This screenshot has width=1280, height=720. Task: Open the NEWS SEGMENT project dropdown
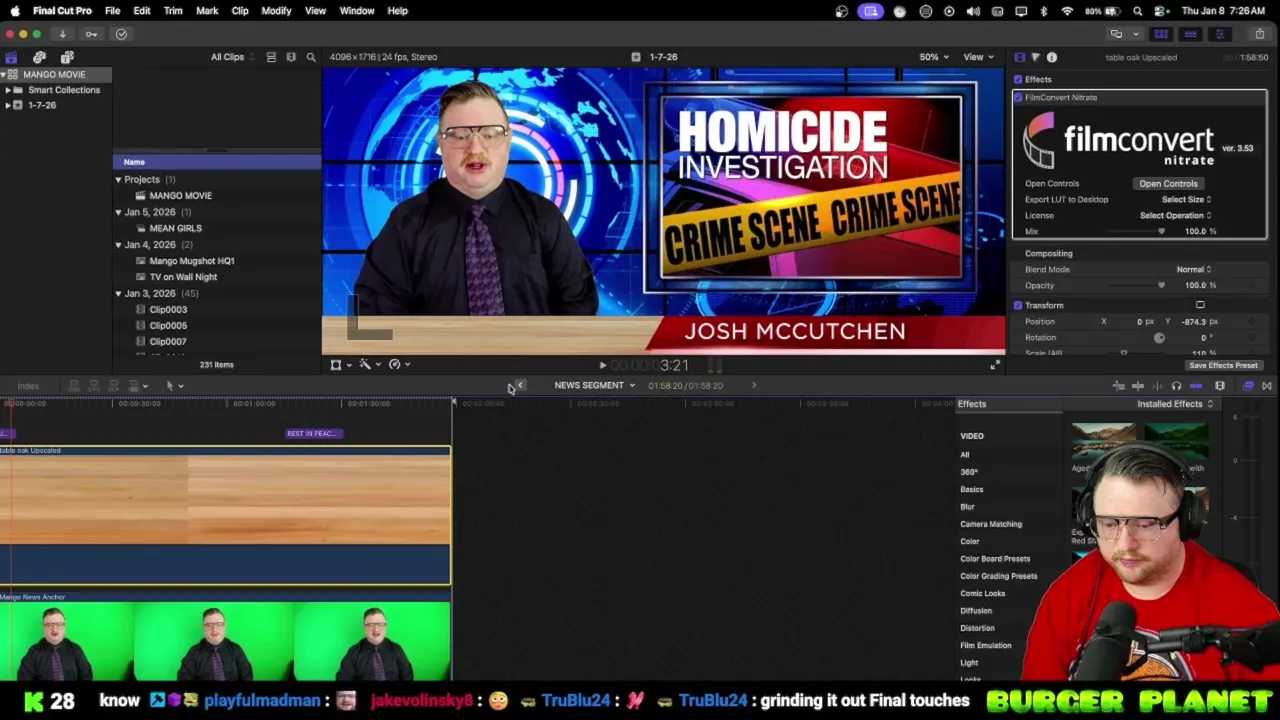click(x=594, y=386)
